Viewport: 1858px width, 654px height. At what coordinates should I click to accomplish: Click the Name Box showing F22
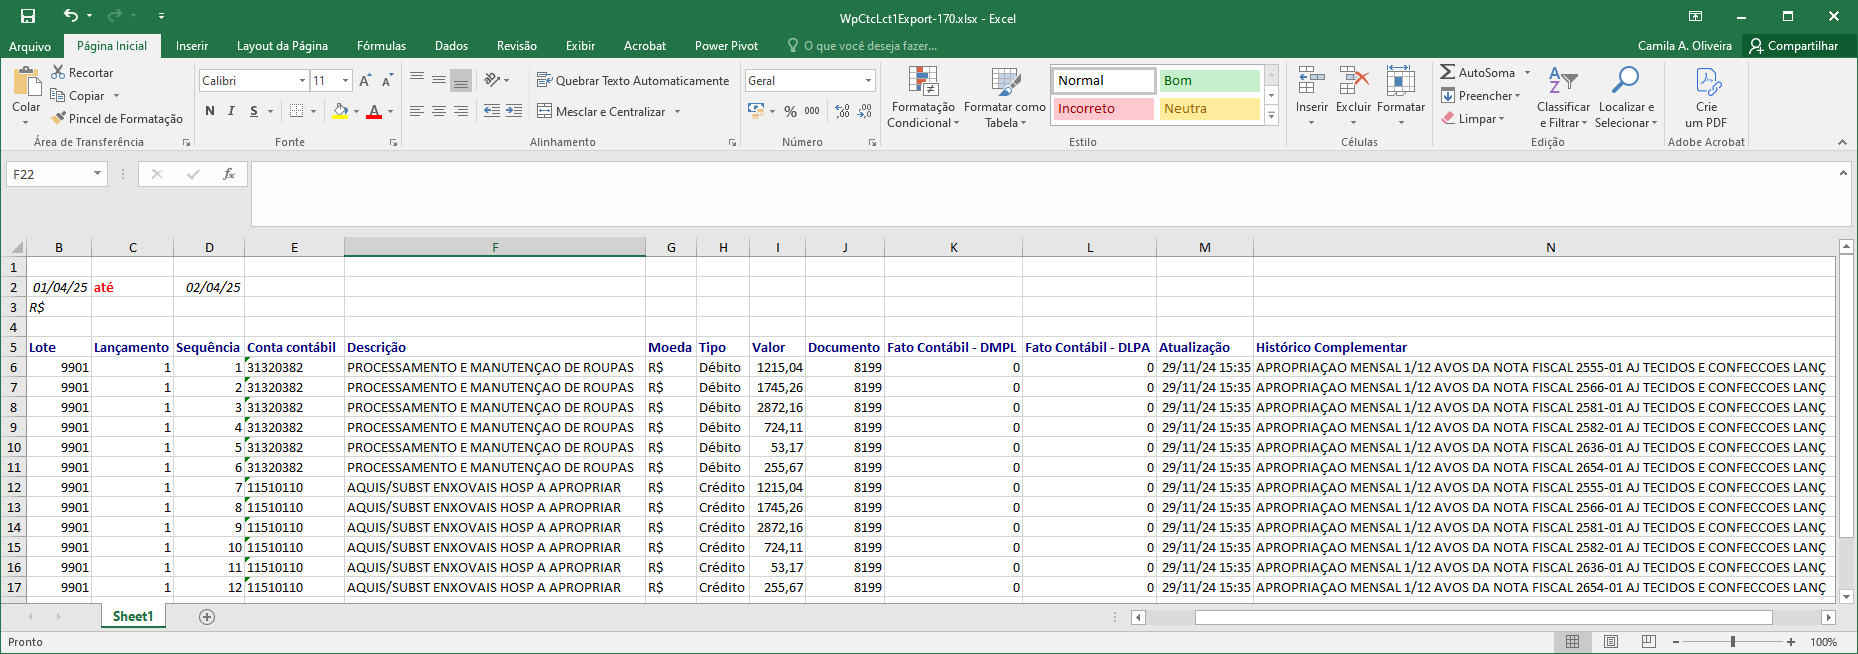pos(56,174)
